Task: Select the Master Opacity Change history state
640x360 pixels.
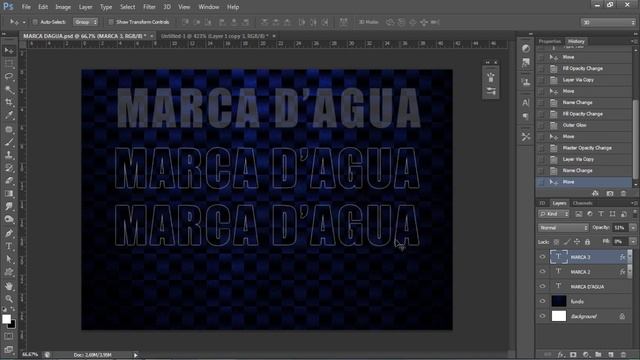Action: [x=584, y=148]
